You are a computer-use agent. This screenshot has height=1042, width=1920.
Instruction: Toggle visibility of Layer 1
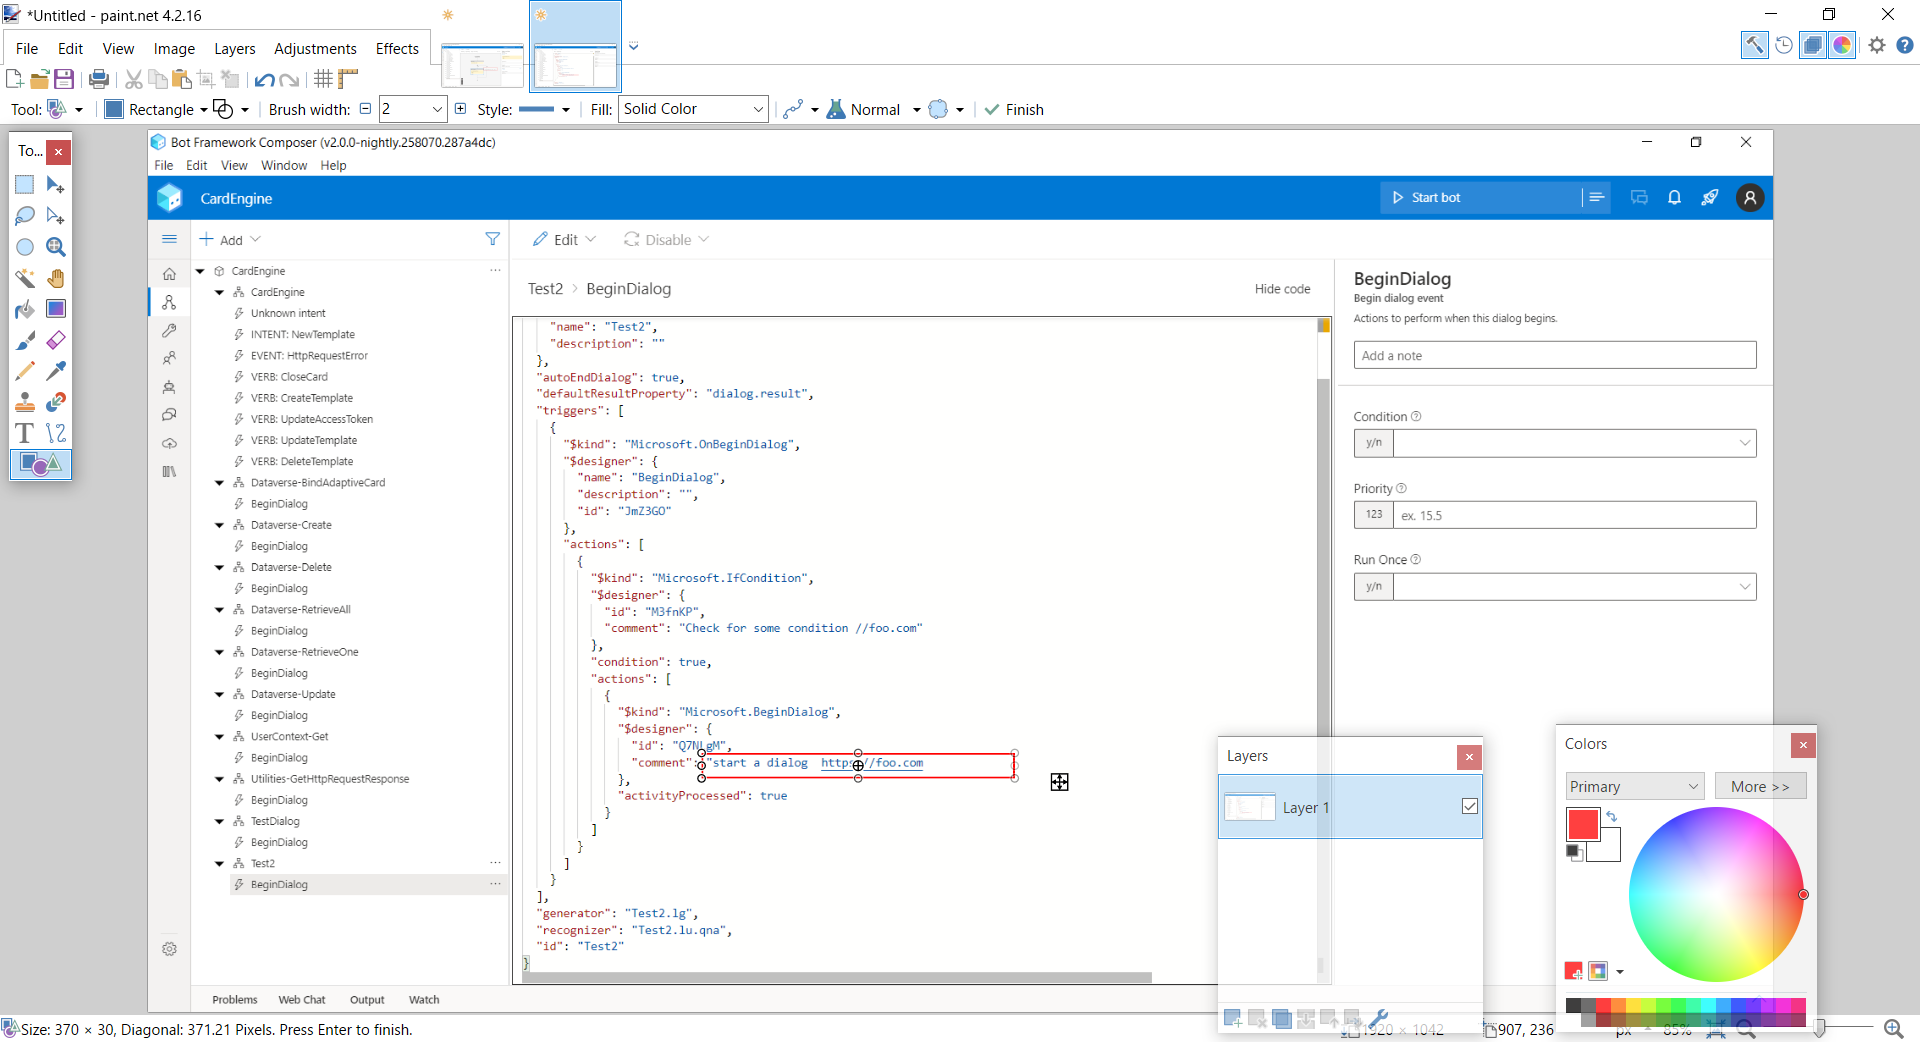point(1469,806)
